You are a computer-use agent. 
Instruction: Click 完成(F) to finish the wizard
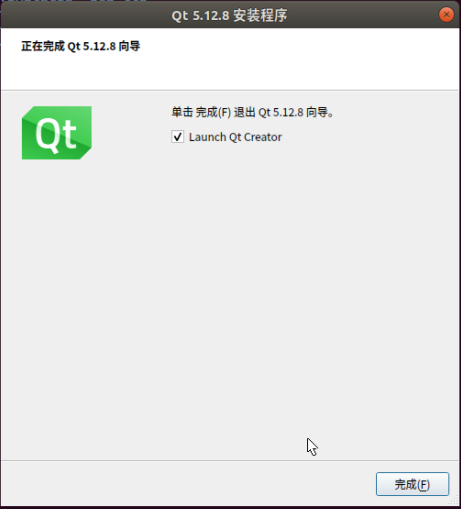click(x=412, y=484)
